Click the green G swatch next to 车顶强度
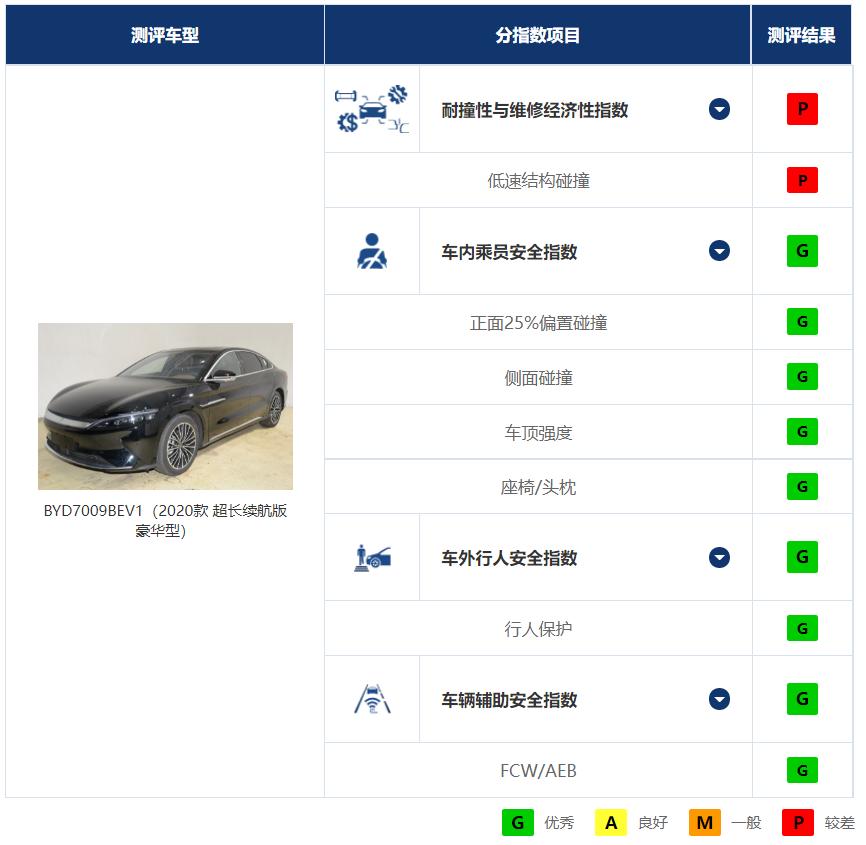Image resolution: width=866 pixels, height=845 pixels. [800, 431]
